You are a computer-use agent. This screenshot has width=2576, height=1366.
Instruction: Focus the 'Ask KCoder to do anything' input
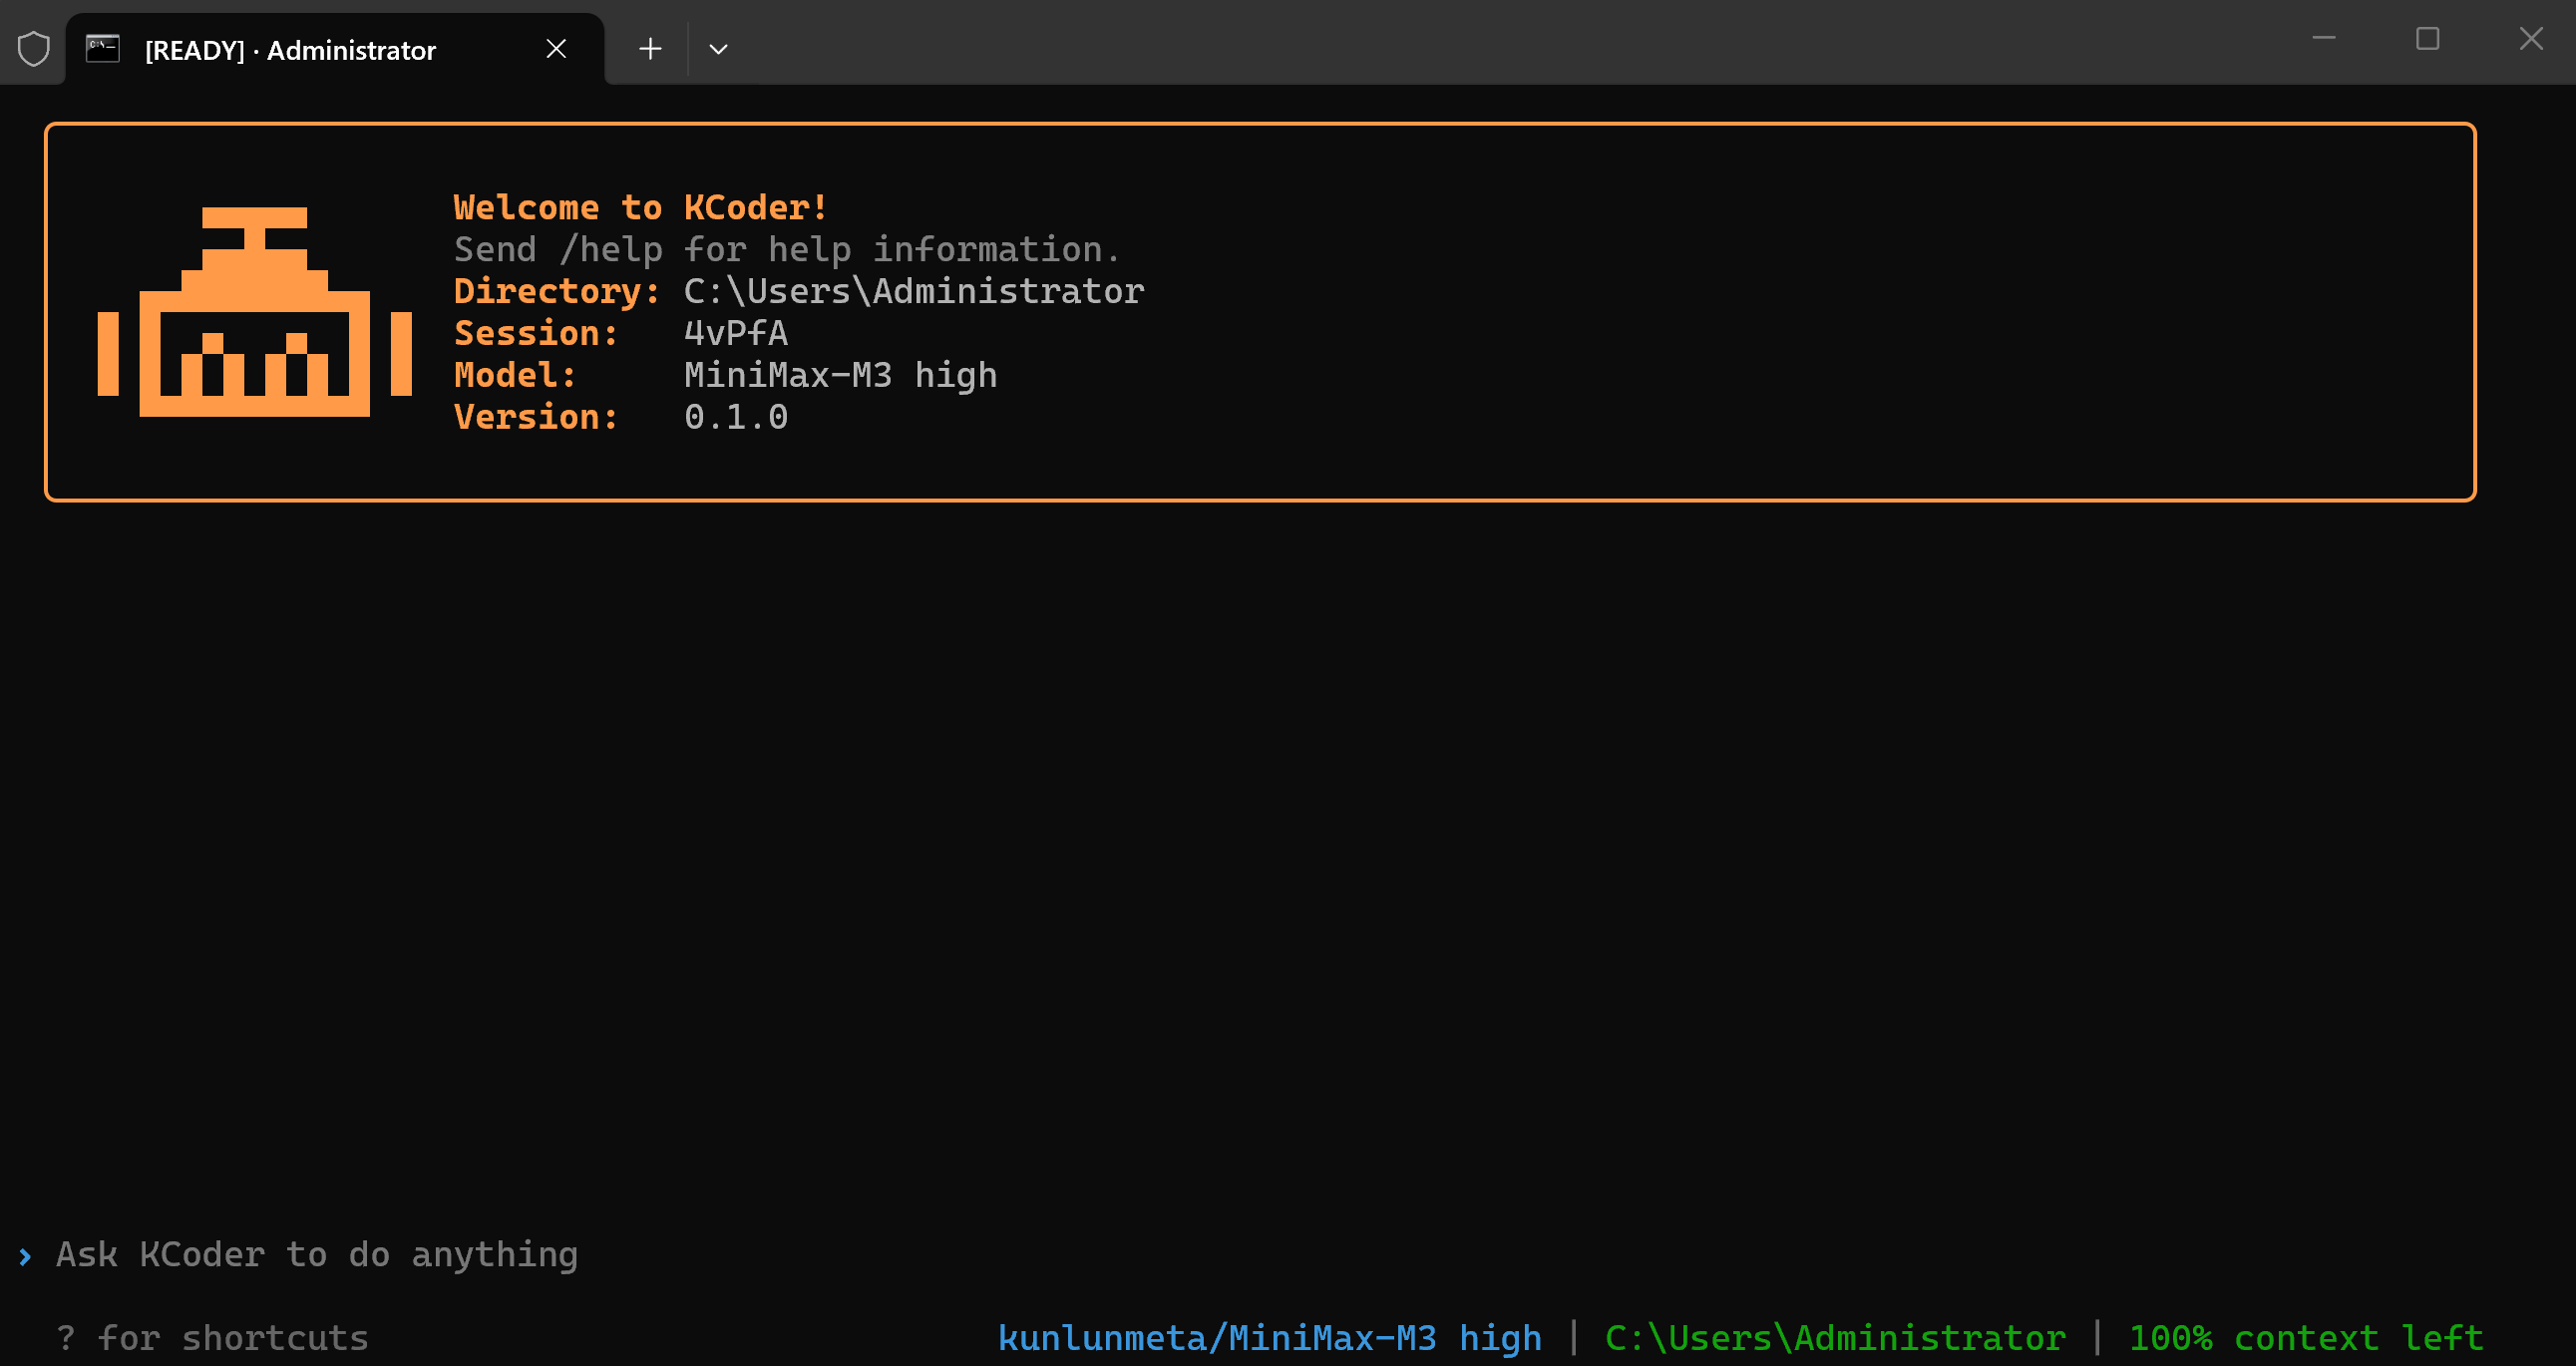click(317, 1256)
